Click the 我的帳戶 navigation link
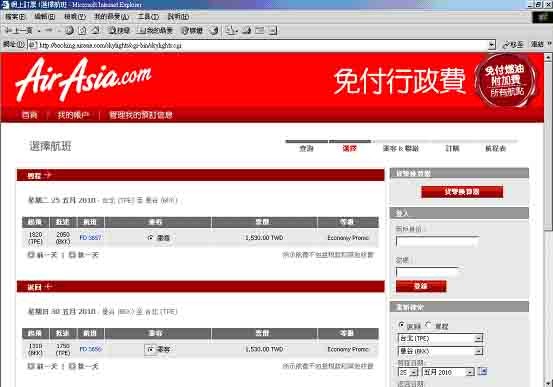This screenshot has width=553, height=387. (73, 115)
